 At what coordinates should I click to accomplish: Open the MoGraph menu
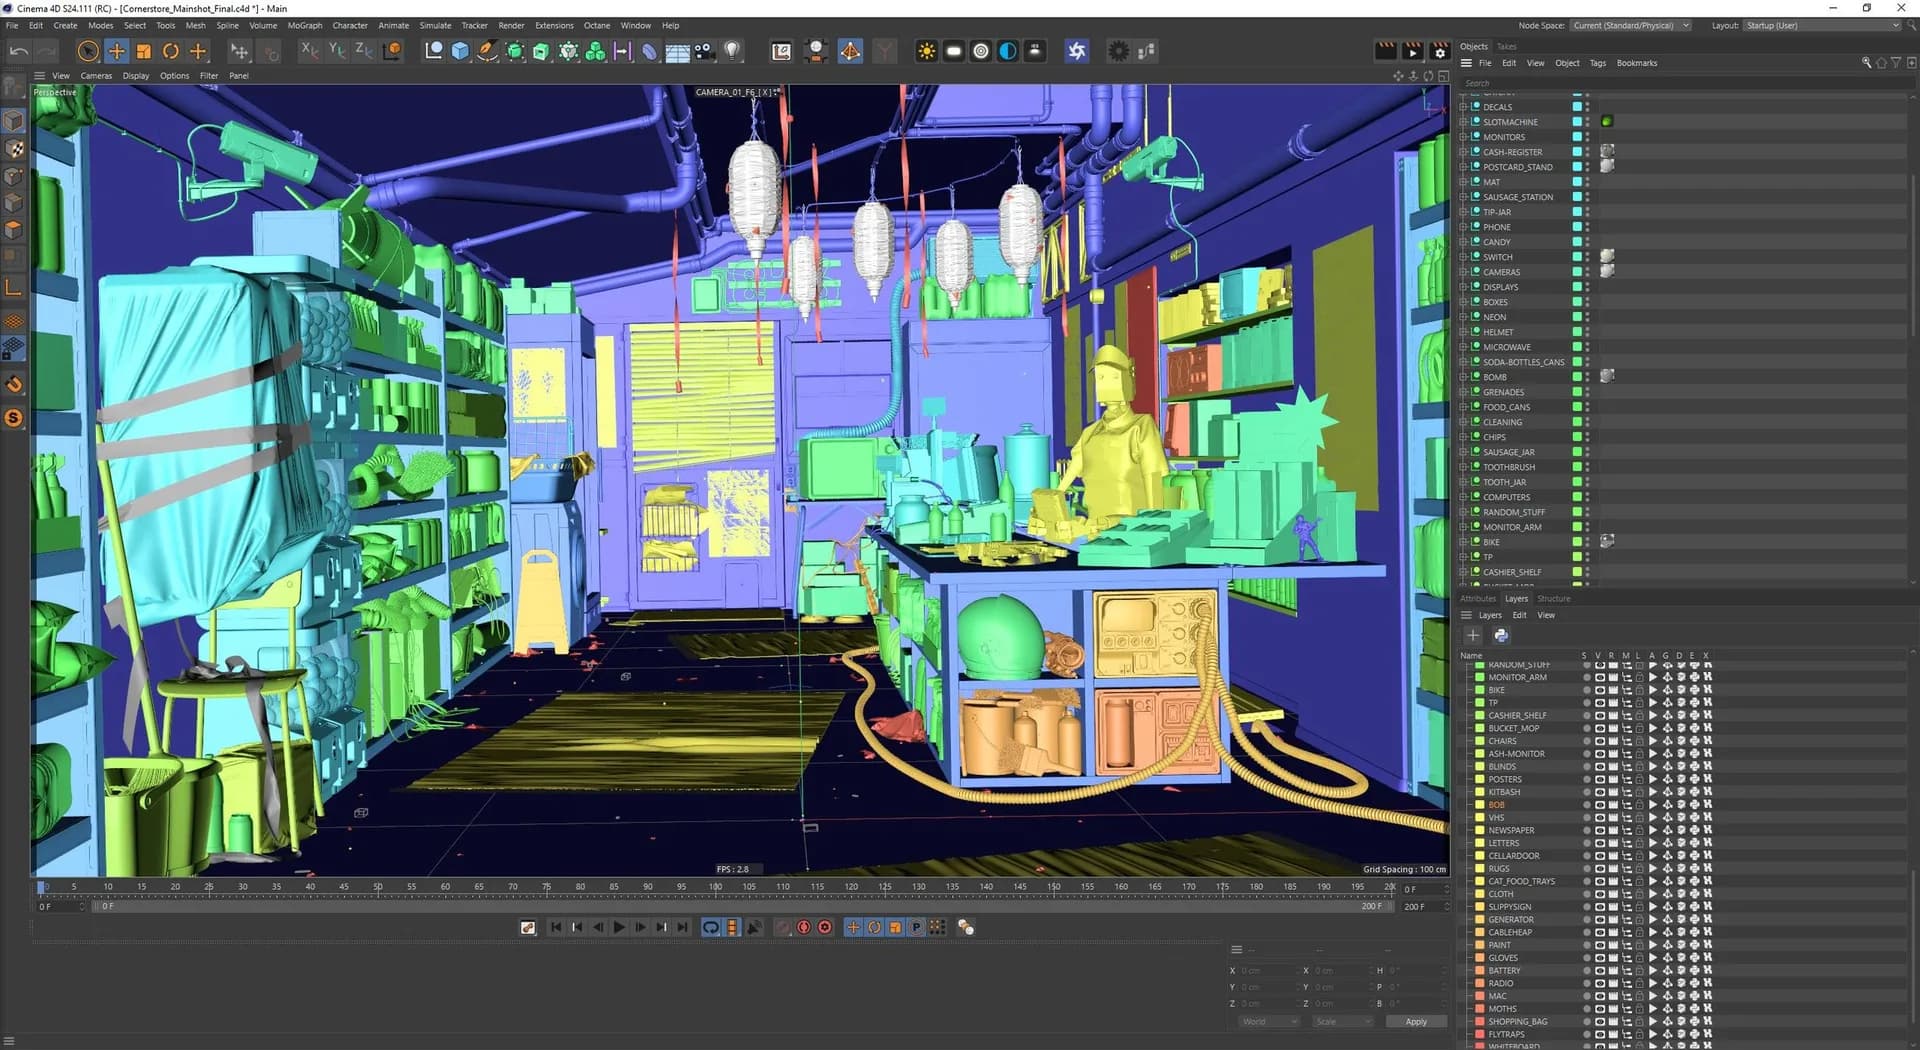pyautogui.click(x=305, y=25)
